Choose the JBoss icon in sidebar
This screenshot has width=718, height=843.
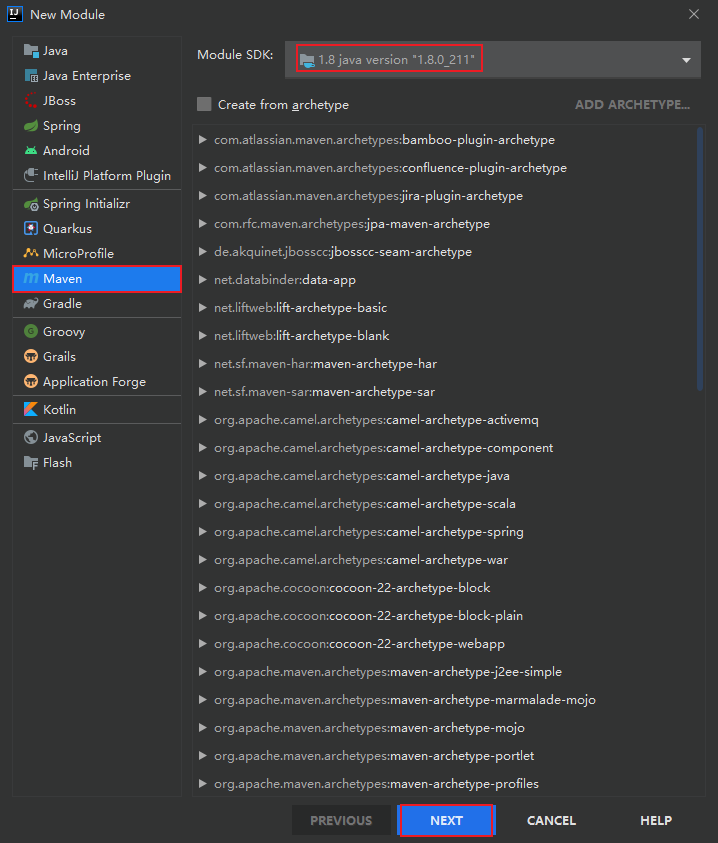click(x=31, y=101)
